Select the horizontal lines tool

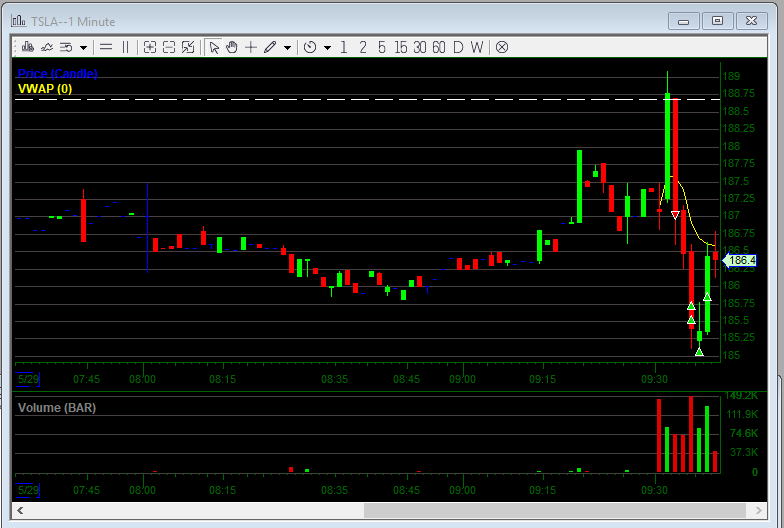point(106,47)
